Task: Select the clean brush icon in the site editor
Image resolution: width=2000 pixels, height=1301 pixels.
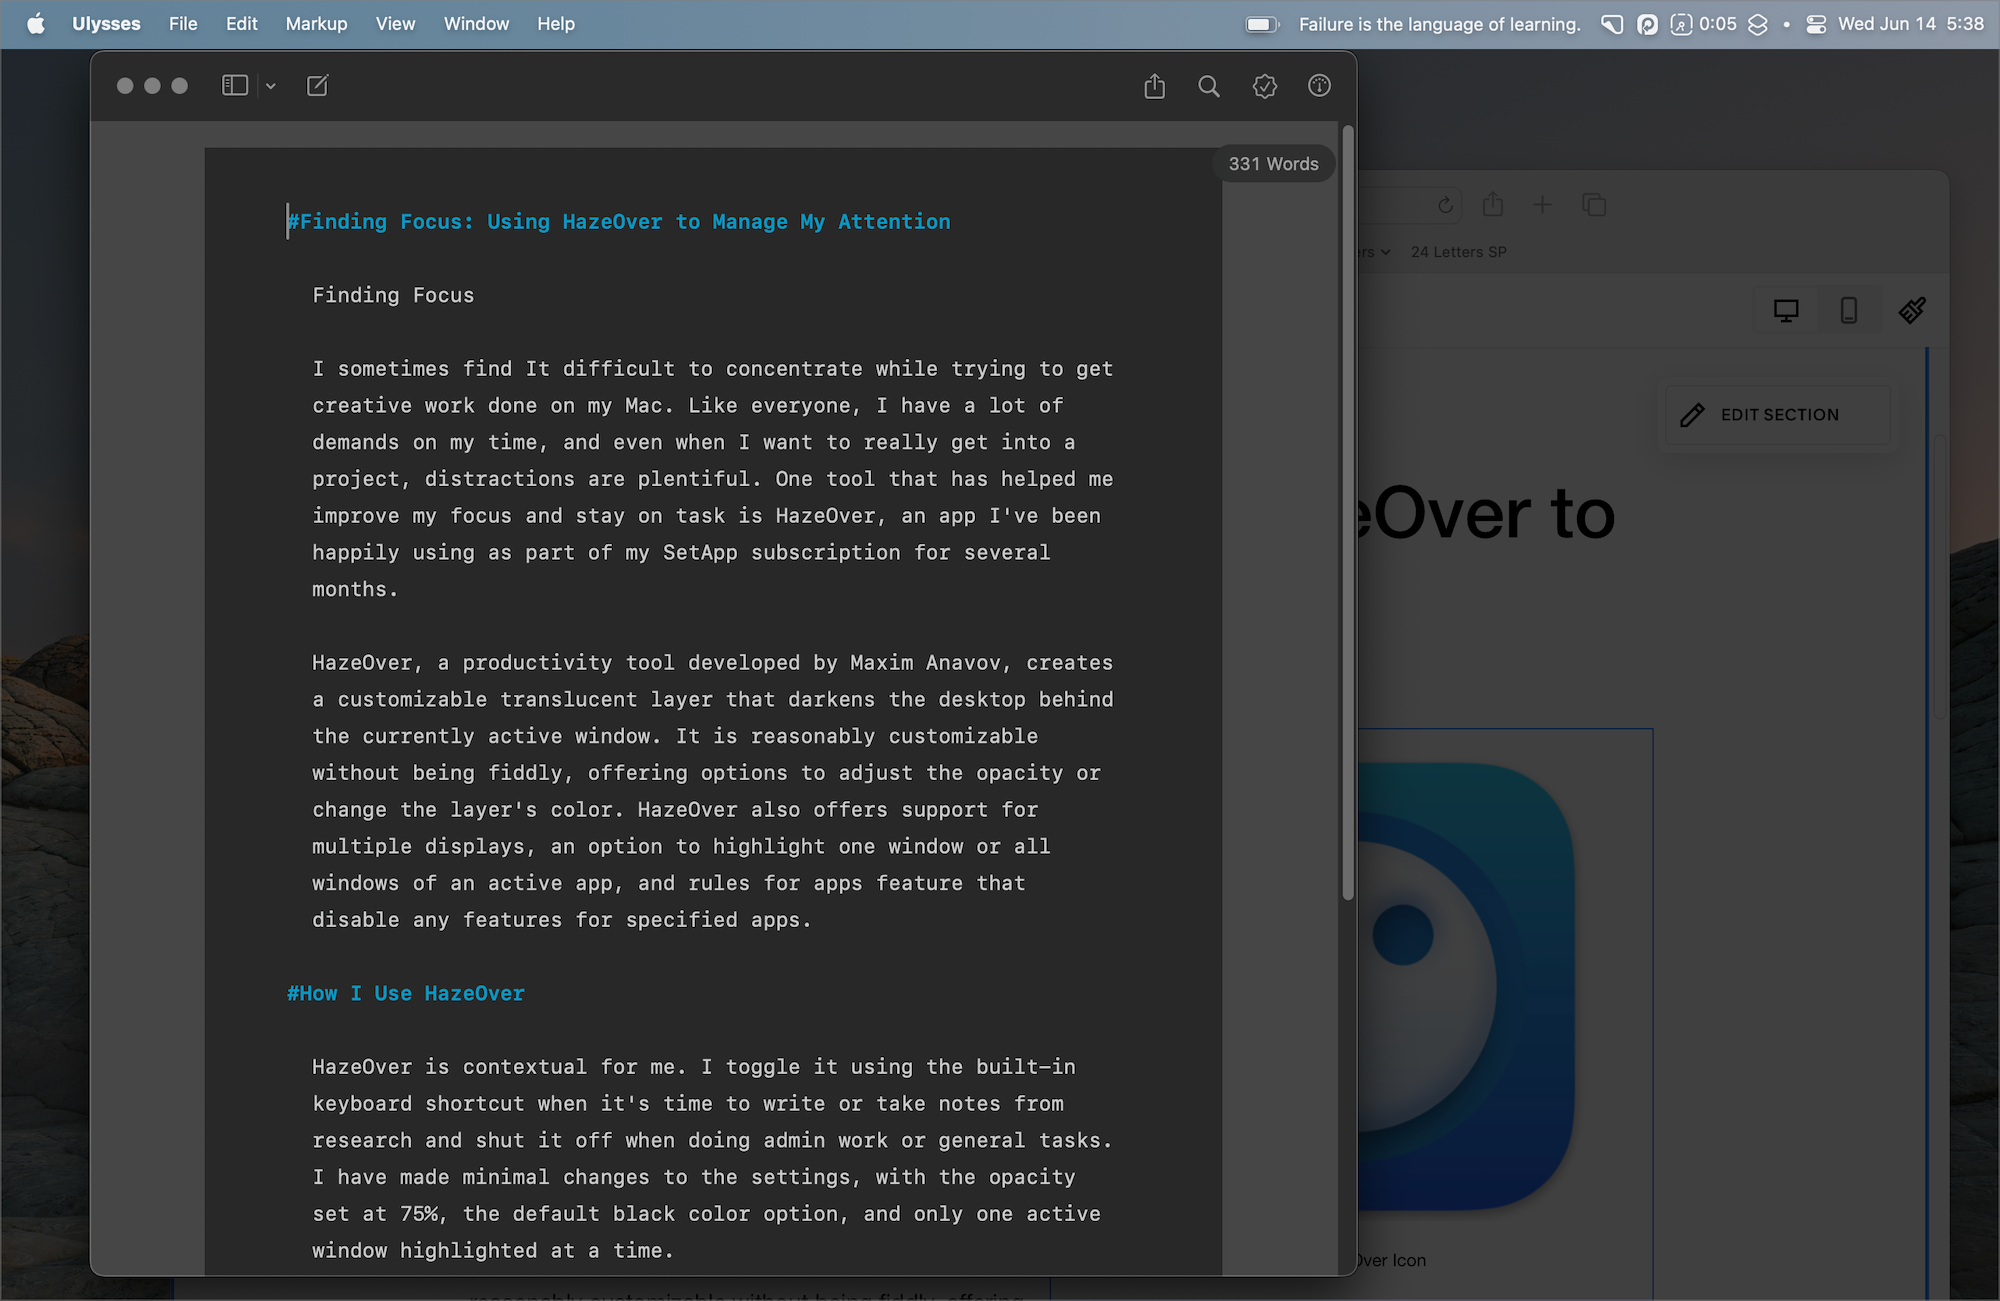Action: click(1912, 310)
